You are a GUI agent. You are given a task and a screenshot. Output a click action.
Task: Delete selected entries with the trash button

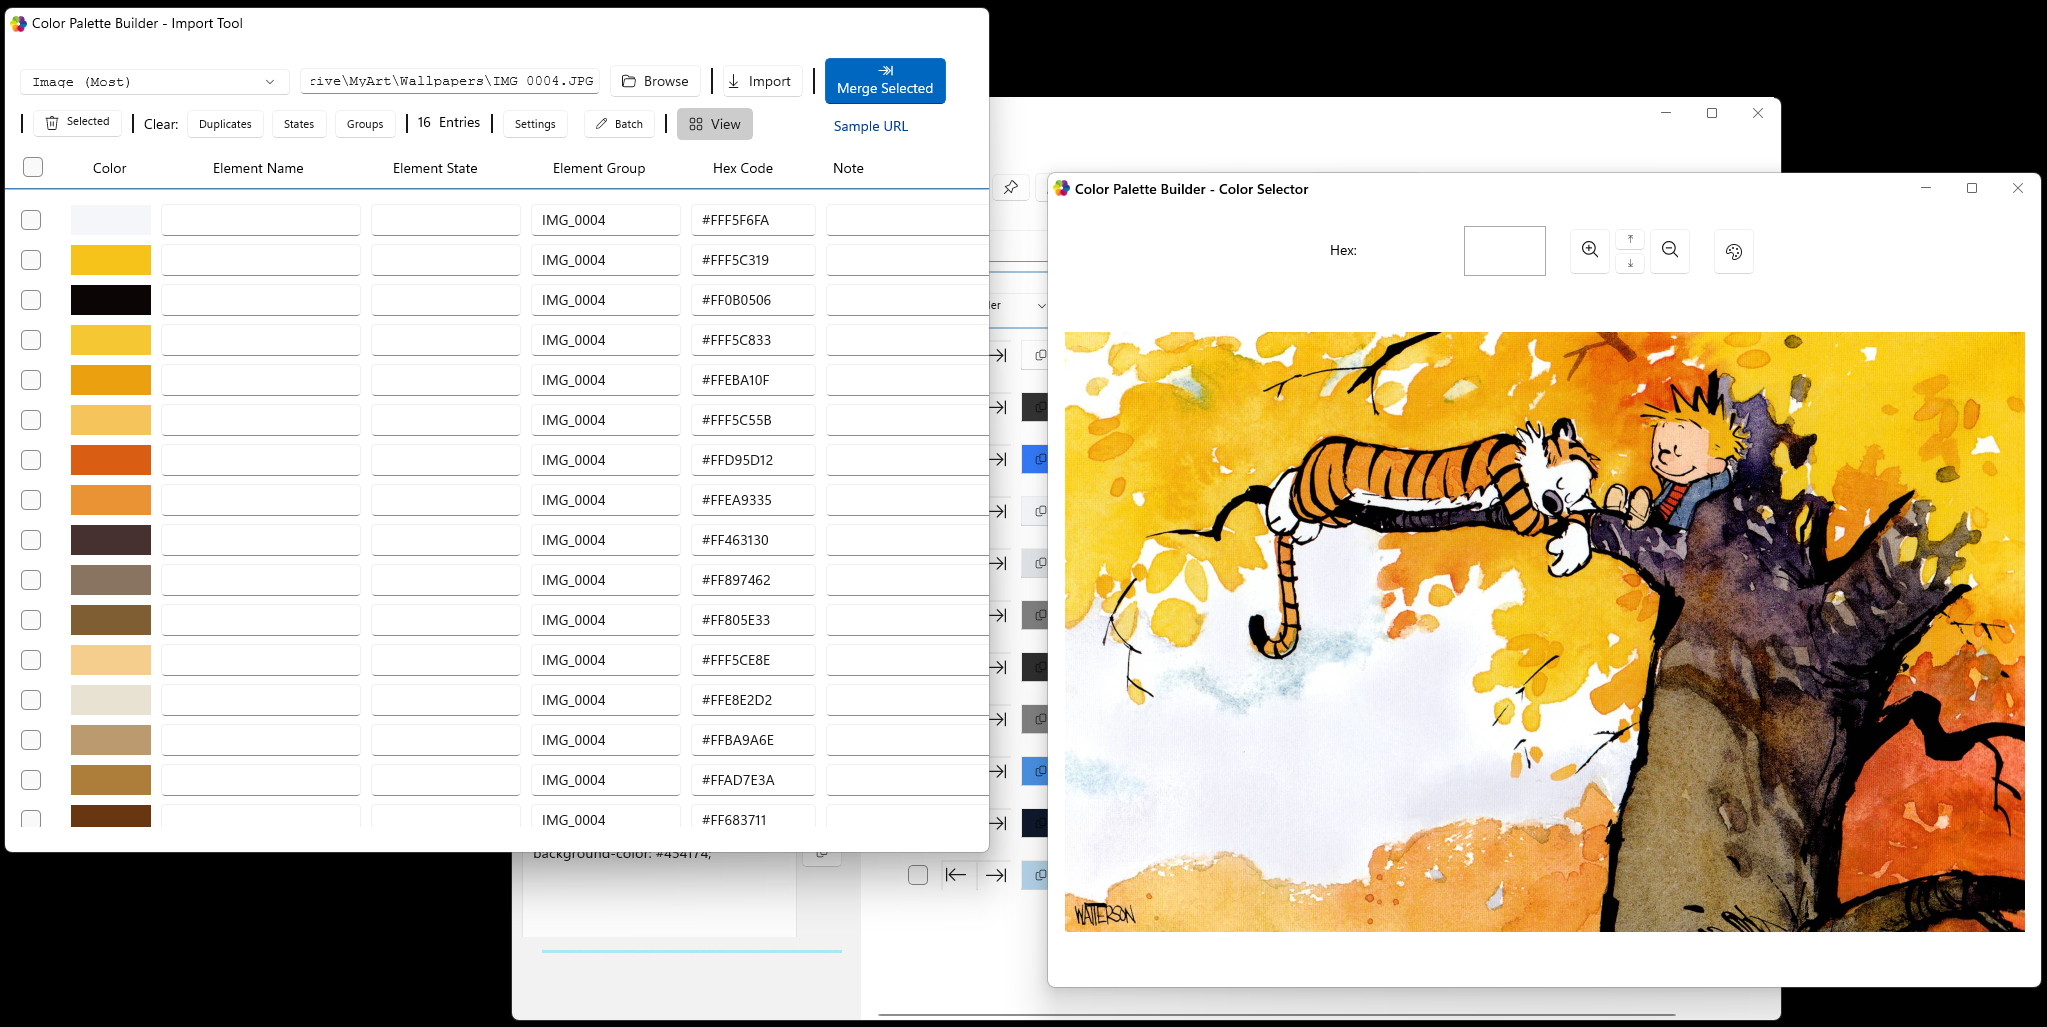pos(78,122)
